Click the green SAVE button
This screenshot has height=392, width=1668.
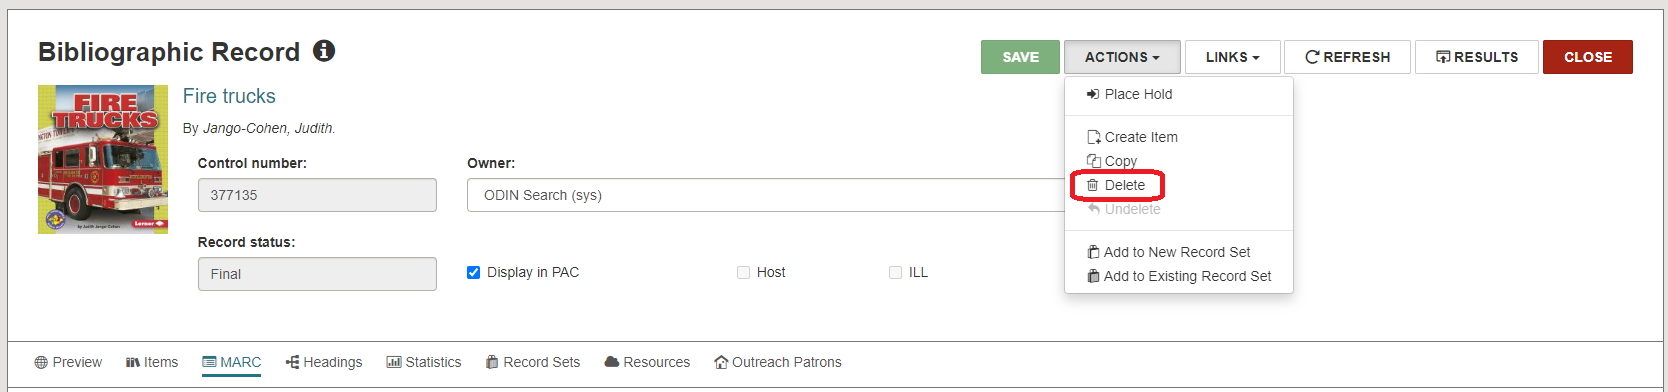click(x=1020, y=57)
